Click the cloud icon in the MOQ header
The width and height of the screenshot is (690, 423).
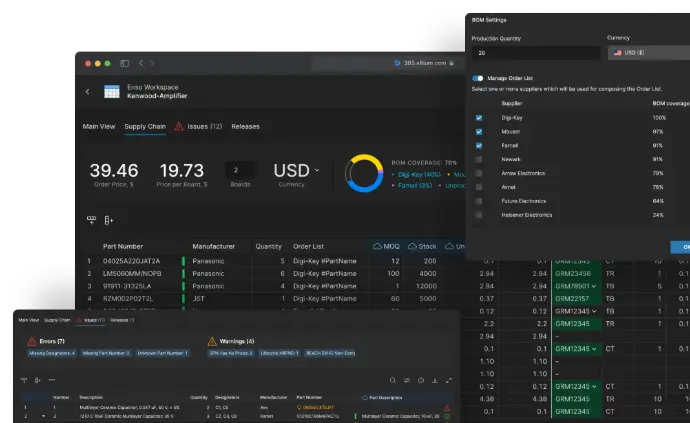tap(377, 246)
